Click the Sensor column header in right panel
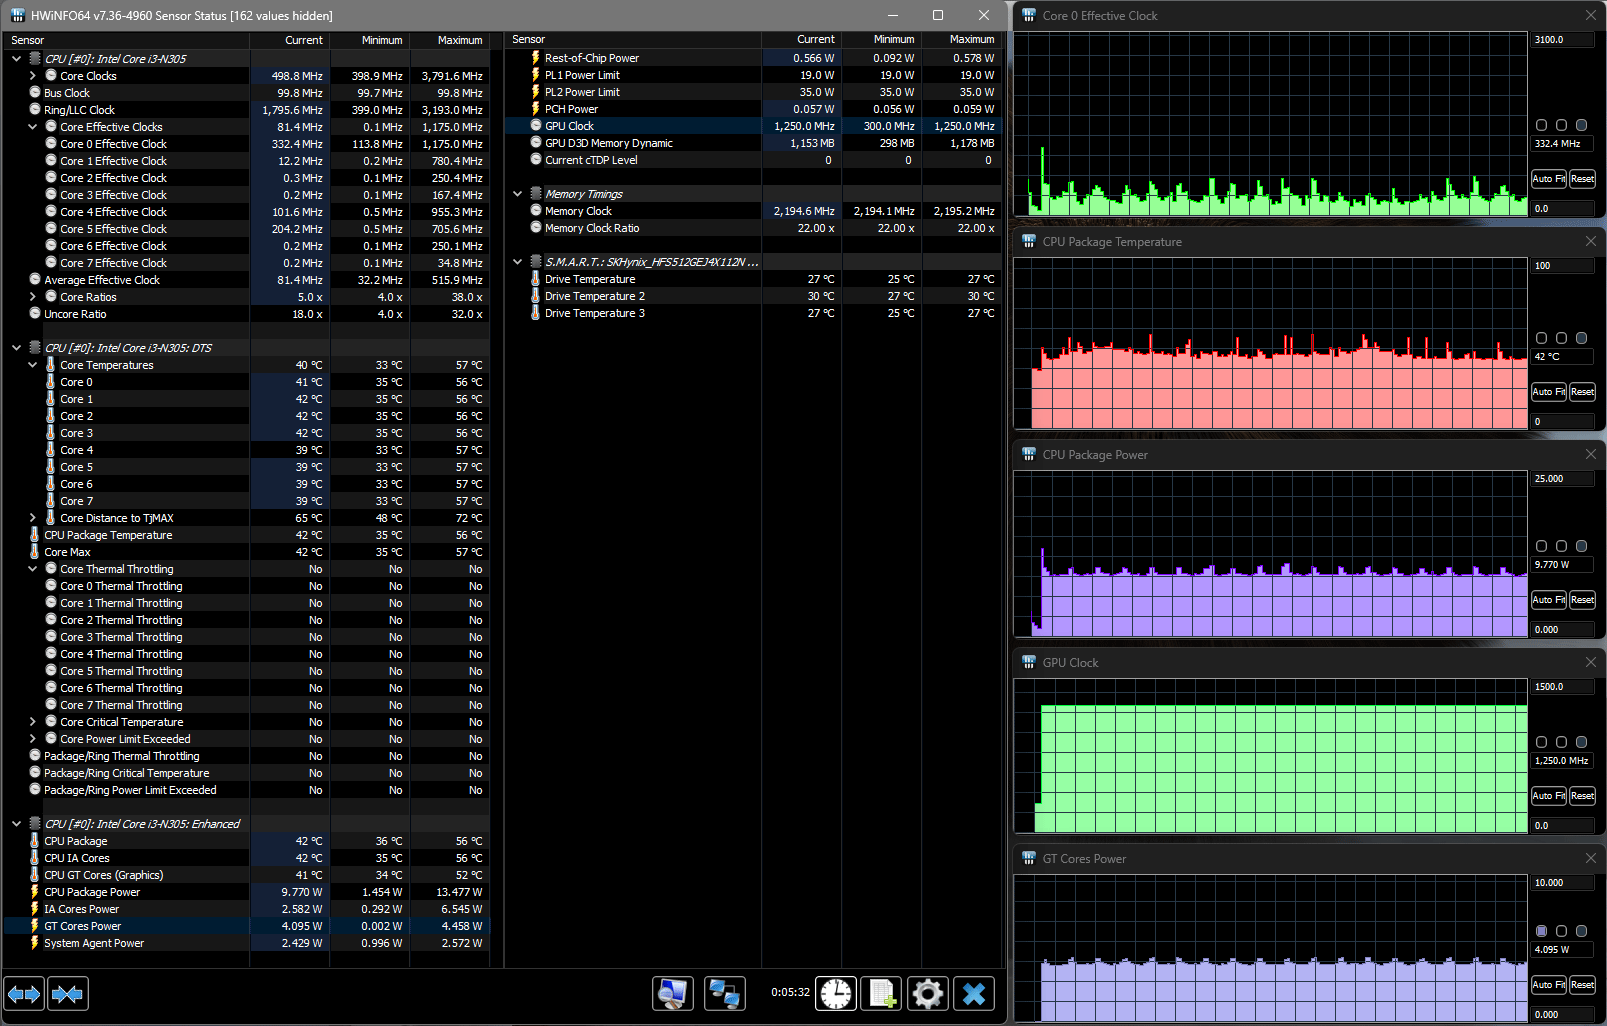 point(529,40)
